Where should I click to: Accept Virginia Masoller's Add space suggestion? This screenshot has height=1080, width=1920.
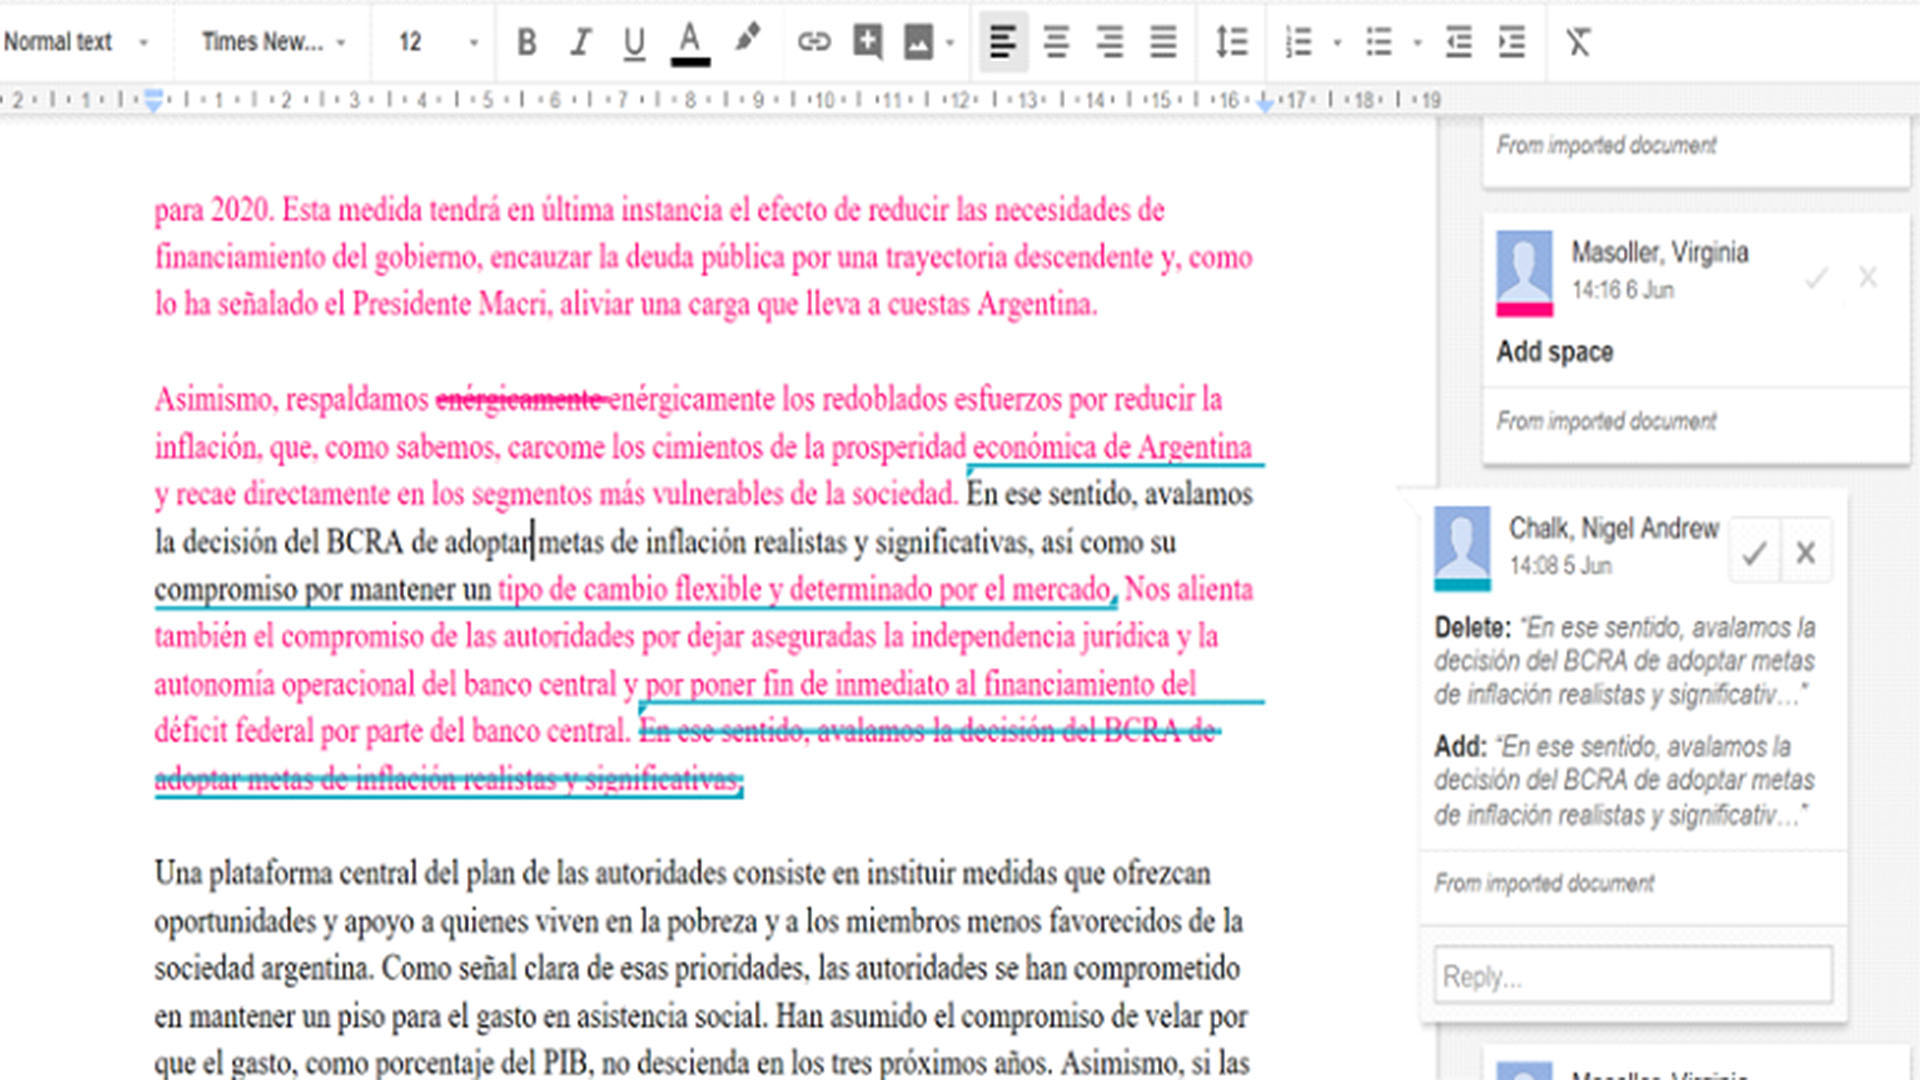(1817, 278)
